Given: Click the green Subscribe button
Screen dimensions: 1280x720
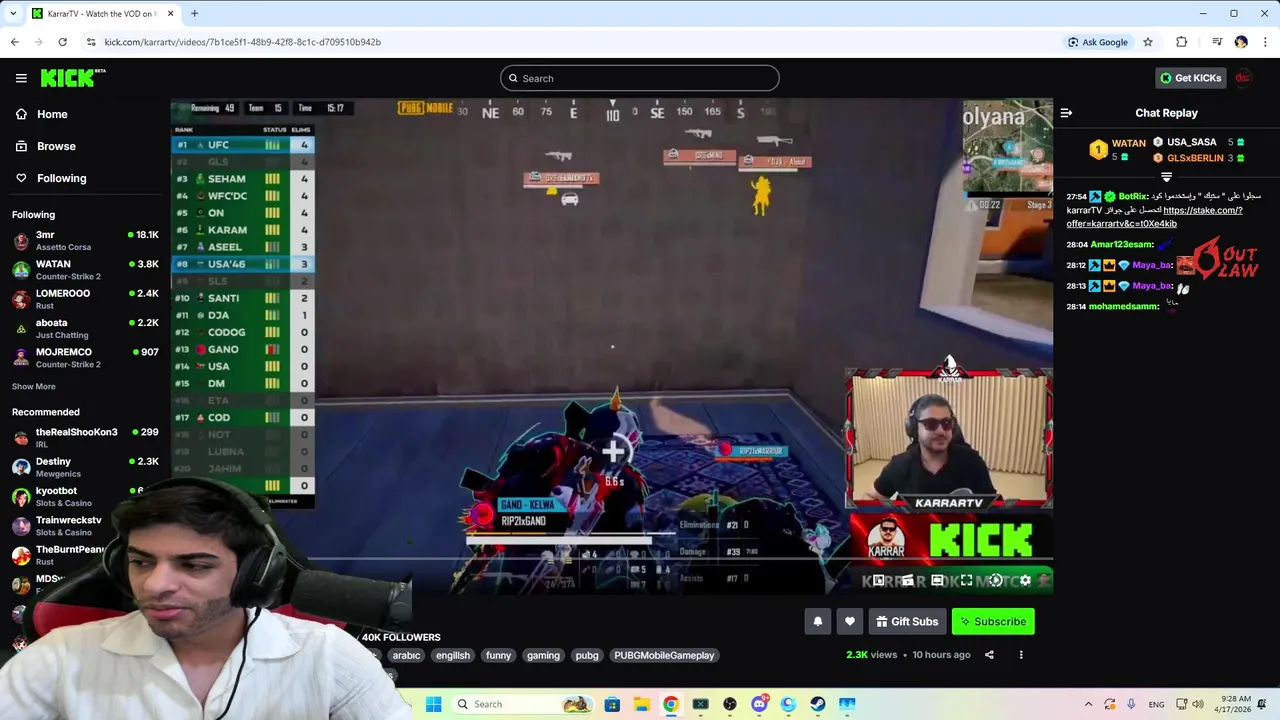Looking at the screenshot, I should tap(993, 621).
